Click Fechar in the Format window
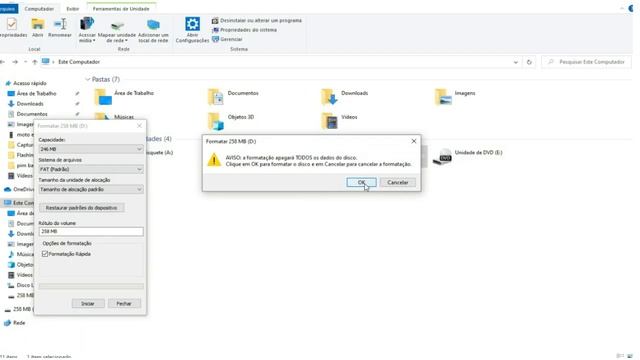Screen dimensions: 640x360 tap(124, 303)
